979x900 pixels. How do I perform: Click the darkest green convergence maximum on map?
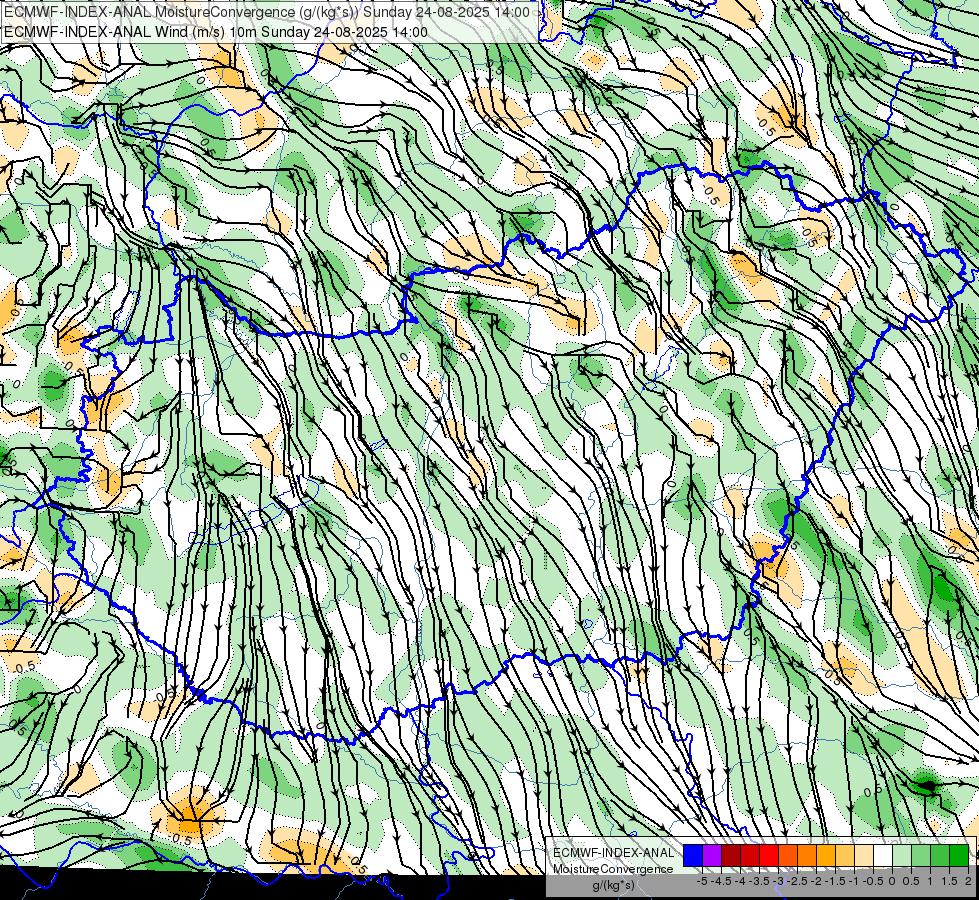[928, 786]
